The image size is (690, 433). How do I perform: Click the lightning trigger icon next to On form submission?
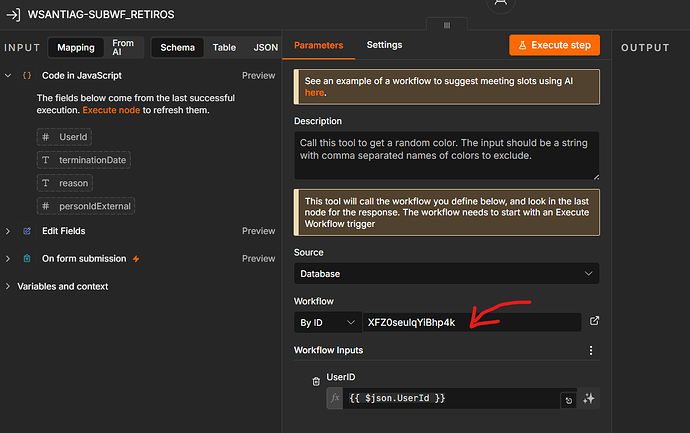point(136,259)
